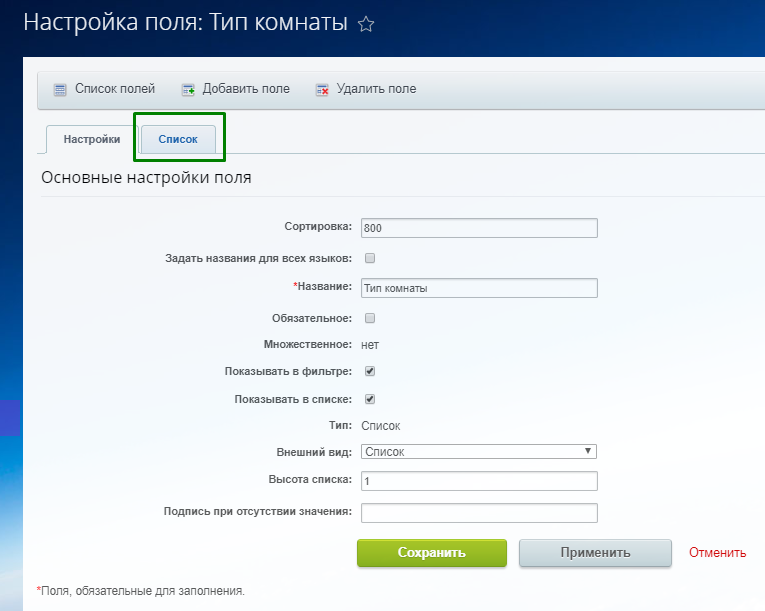The image size is (765, 611).
Task: Click the red Отменить link
Action: [x=717, y=553]
